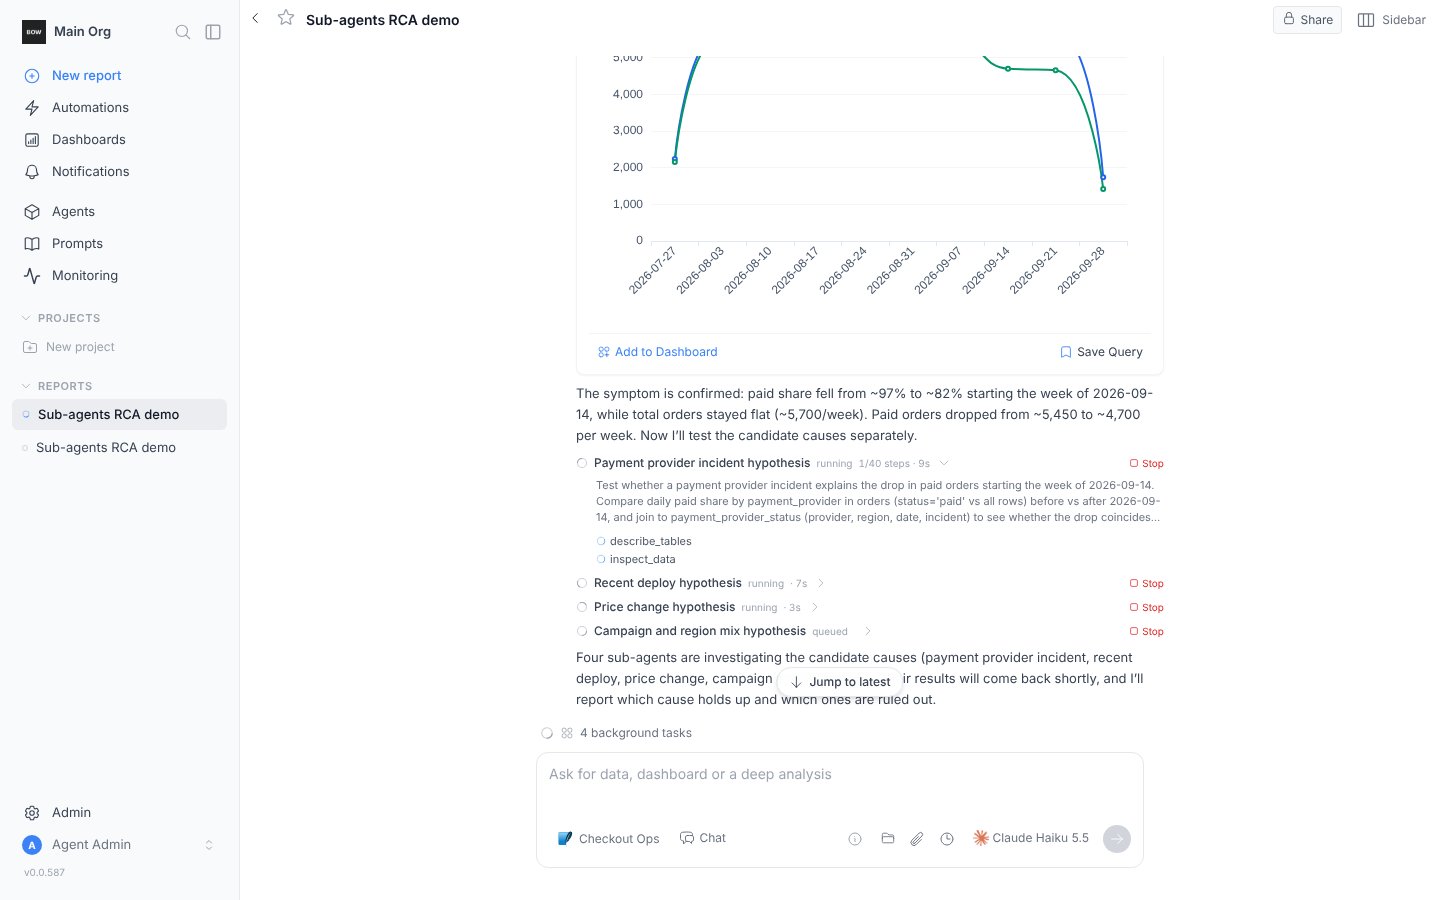Star the Sub-agents RCA demo report
Viewport: 1440px width, 900px height.
286,18
